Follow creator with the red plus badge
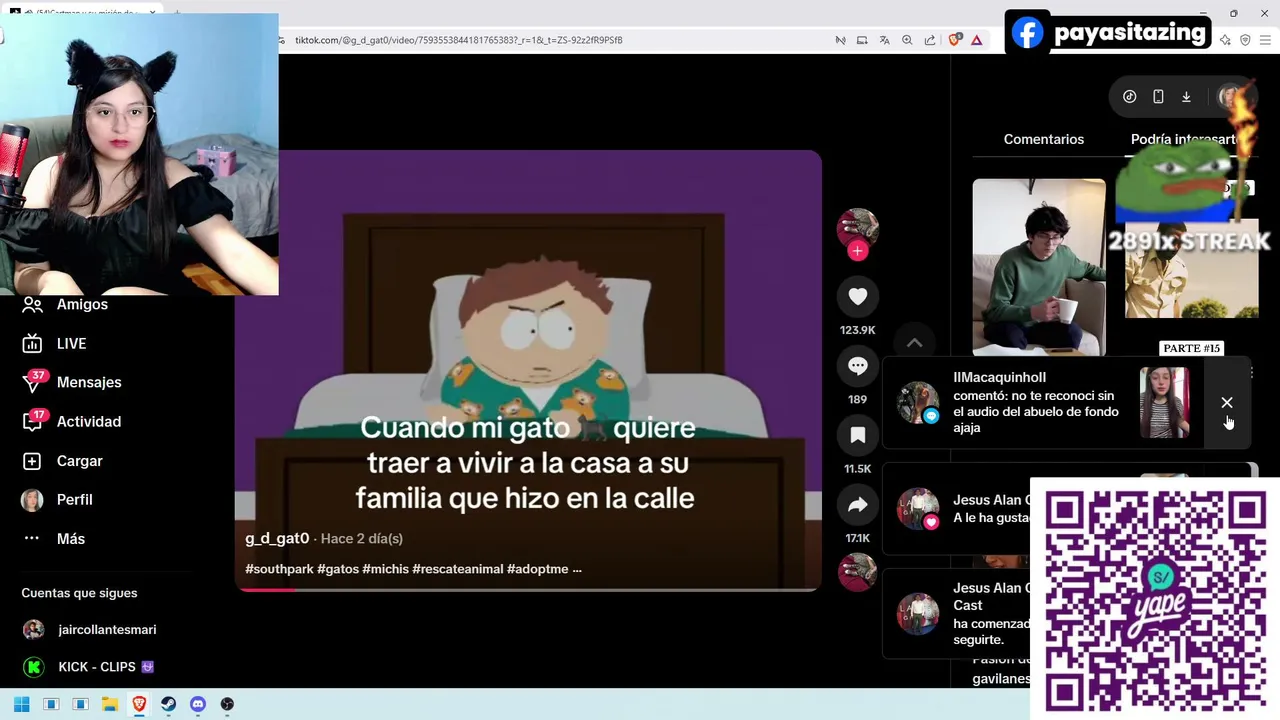This screenshot has height=720, width=1280. pyautogui.click(x=857, y=251)
